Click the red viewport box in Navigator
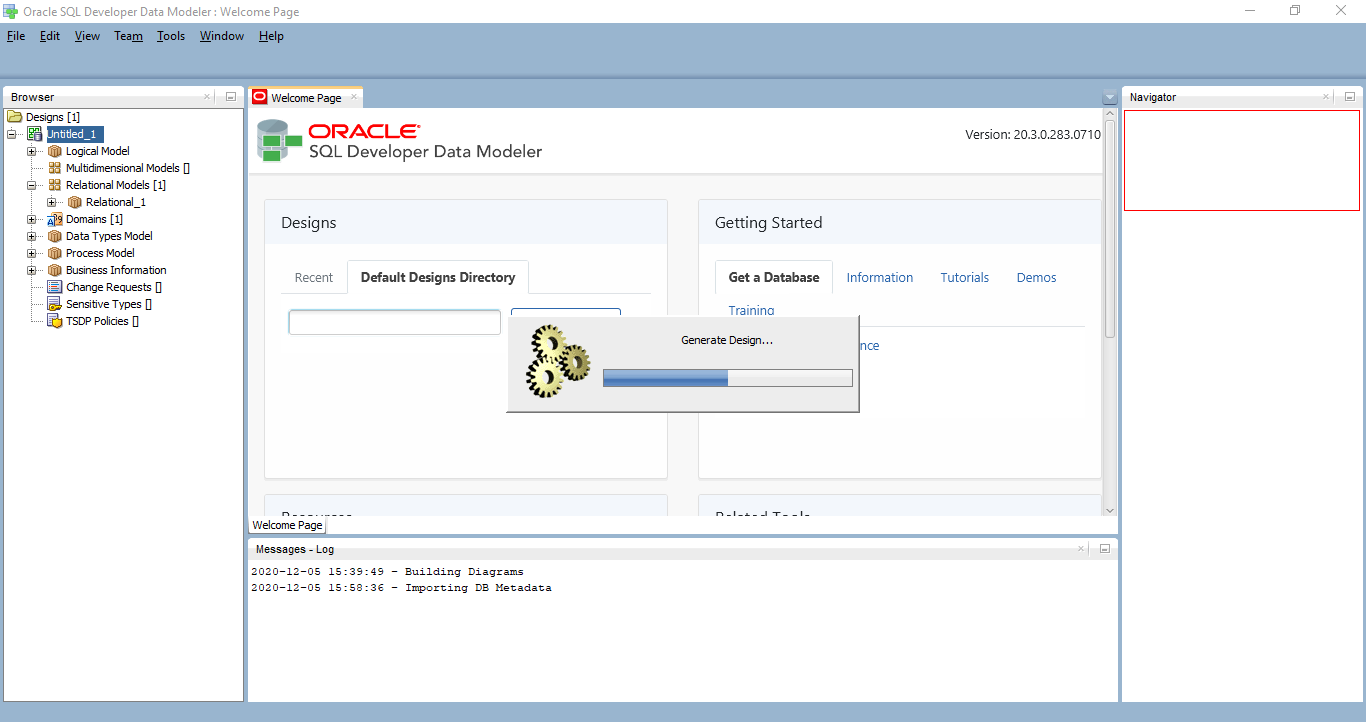 point(1242,160)
